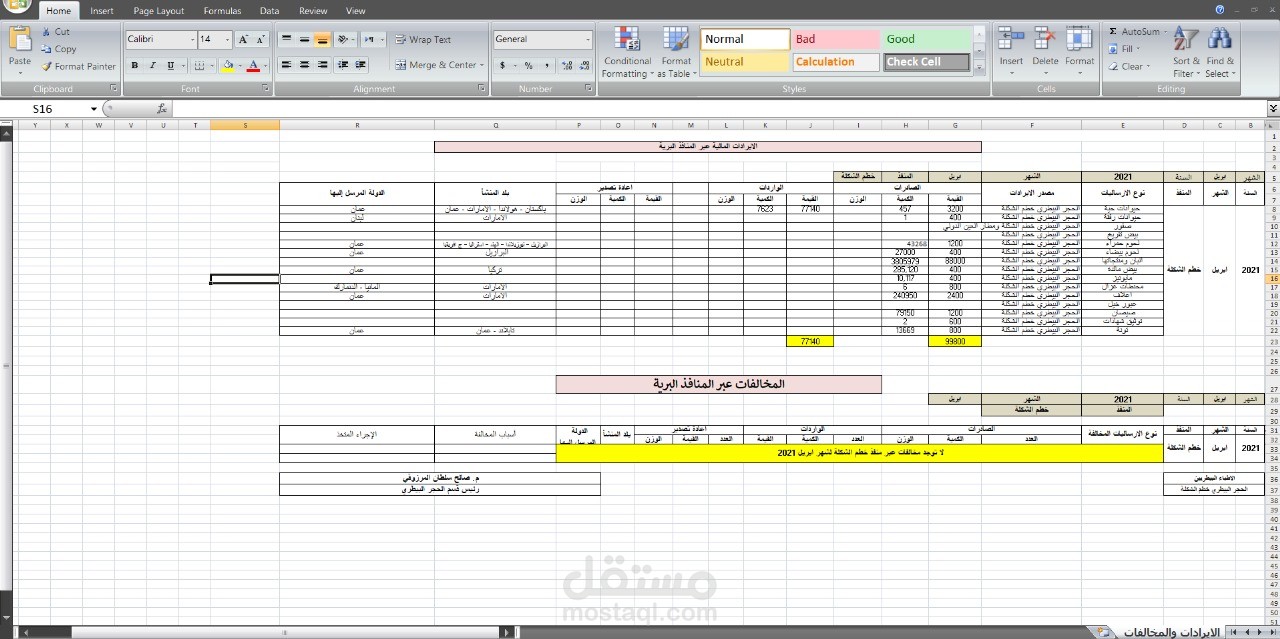Open Format as Table gallery
Image resolution: width=1280 pixels, height=639 pixels.
pyautogui.click(x=676, y=53)
